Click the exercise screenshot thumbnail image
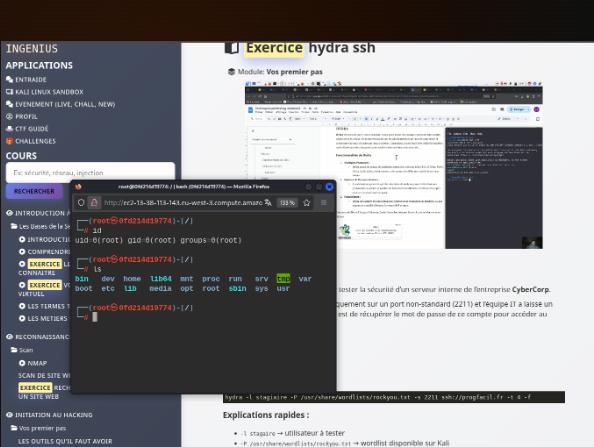594x447 pixels. tap(394, 165)
